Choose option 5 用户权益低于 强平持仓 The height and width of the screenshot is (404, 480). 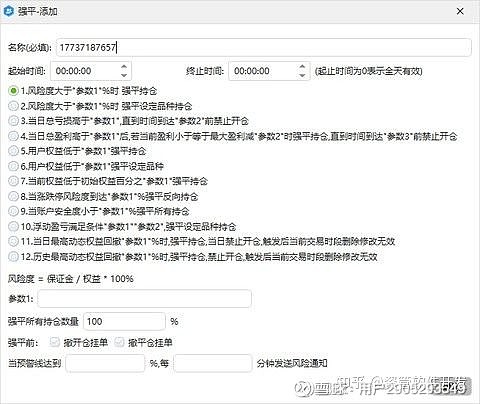pos(13,151)
